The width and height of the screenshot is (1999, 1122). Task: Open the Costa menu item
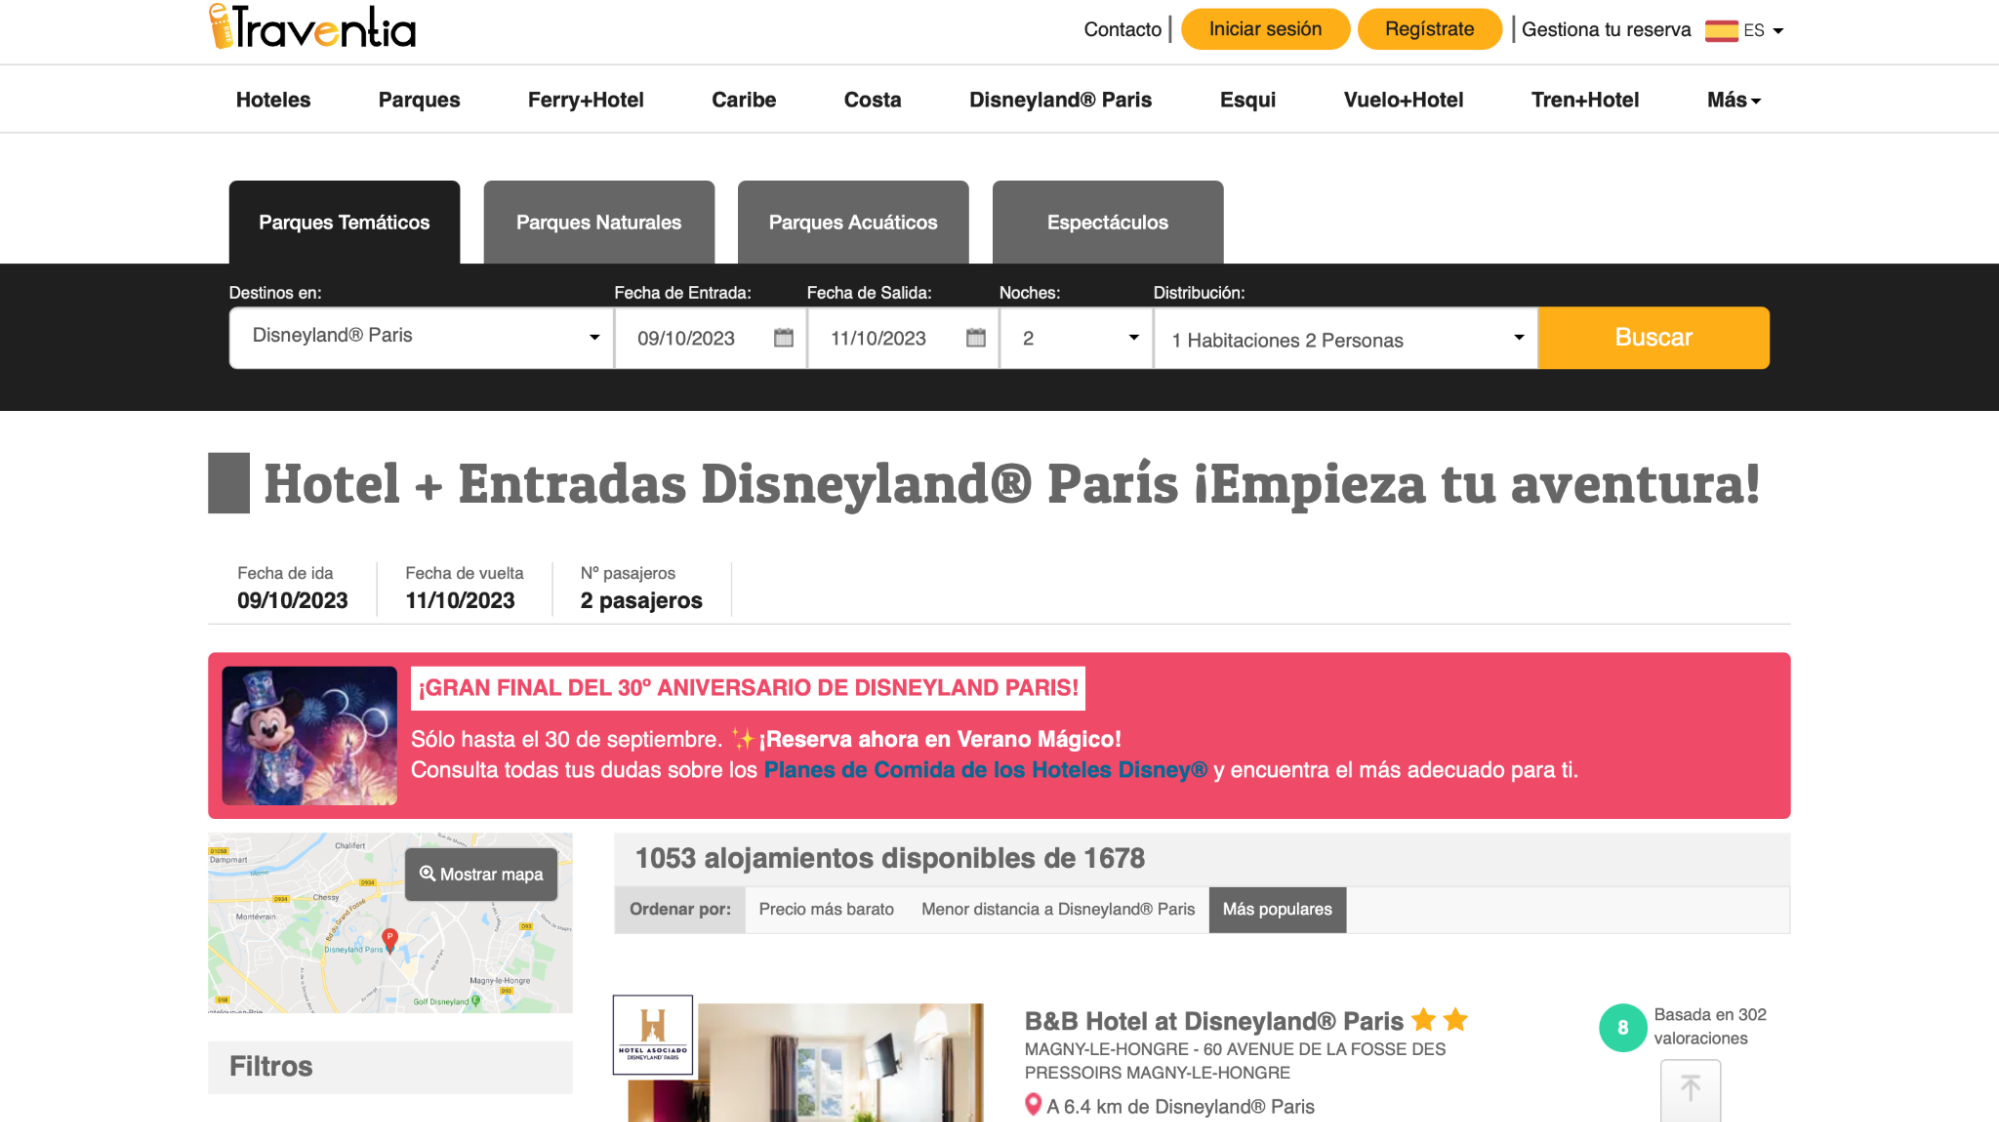(x=872, y=100)
